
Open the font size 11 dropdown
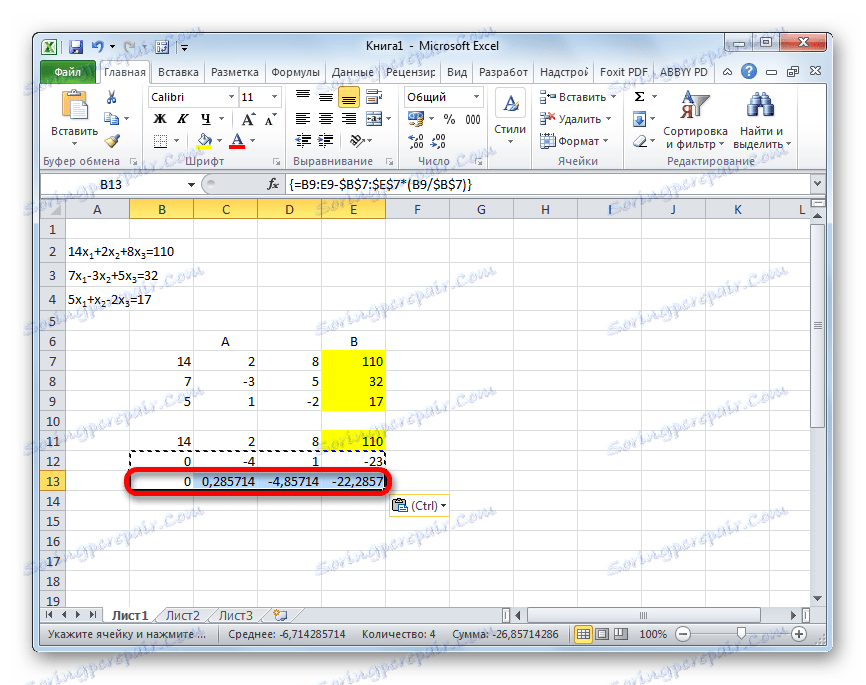(x=274, y=97)
